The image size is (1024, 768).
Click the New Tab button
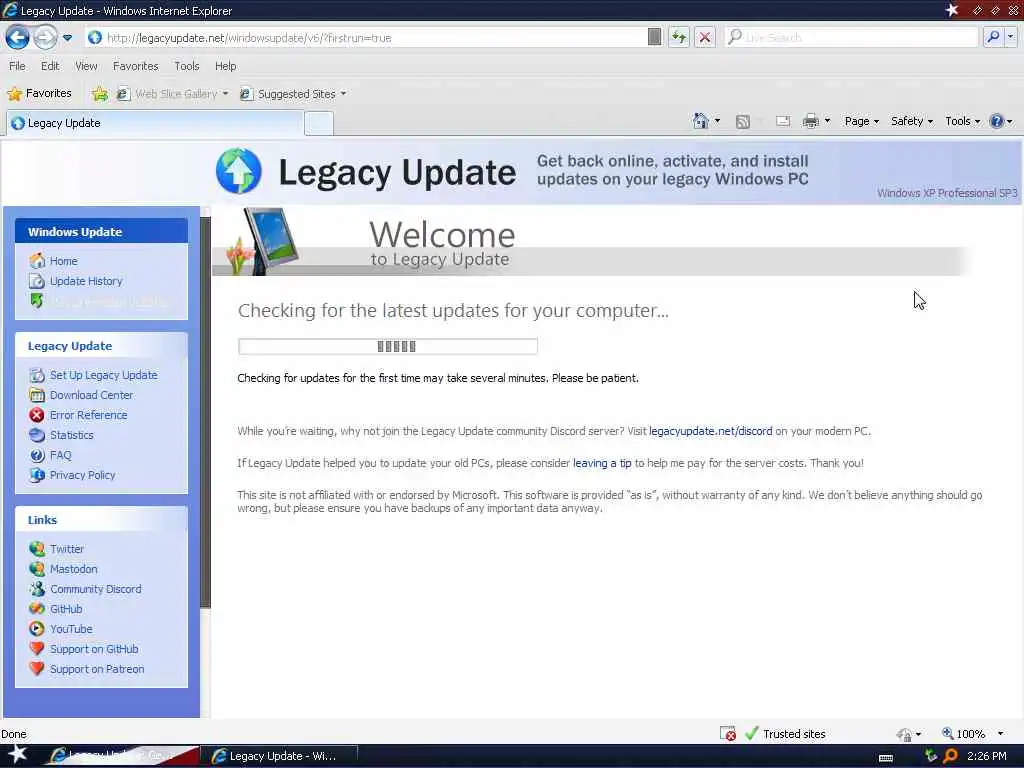pyautogui.click(x=319, y=123)
